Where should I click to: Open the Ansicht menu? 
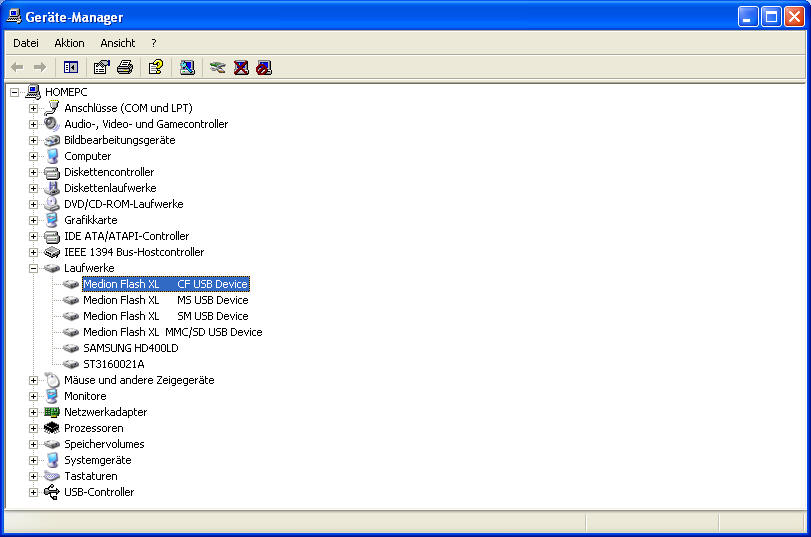118,43
